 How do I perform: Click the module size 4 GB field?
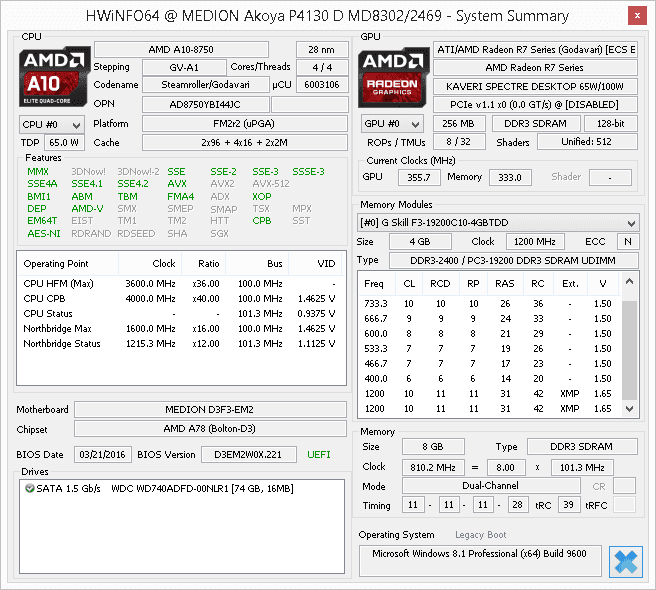coord(420,242)
